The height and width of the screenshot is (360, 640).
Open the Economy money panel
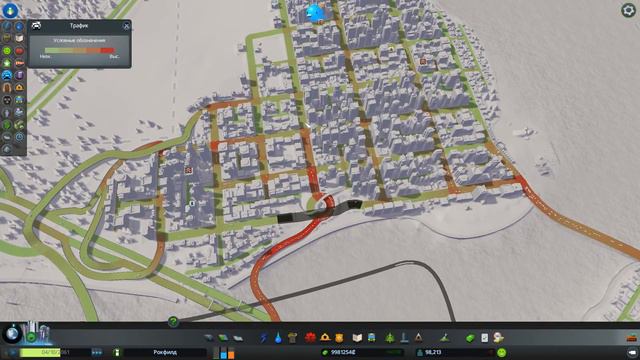click(470, 338)
